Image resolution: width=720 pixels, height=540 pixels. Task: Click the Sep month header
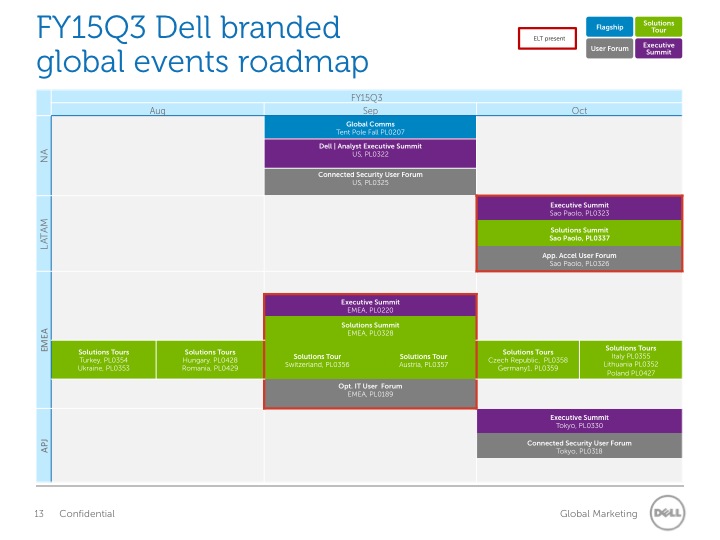point(370,110)
